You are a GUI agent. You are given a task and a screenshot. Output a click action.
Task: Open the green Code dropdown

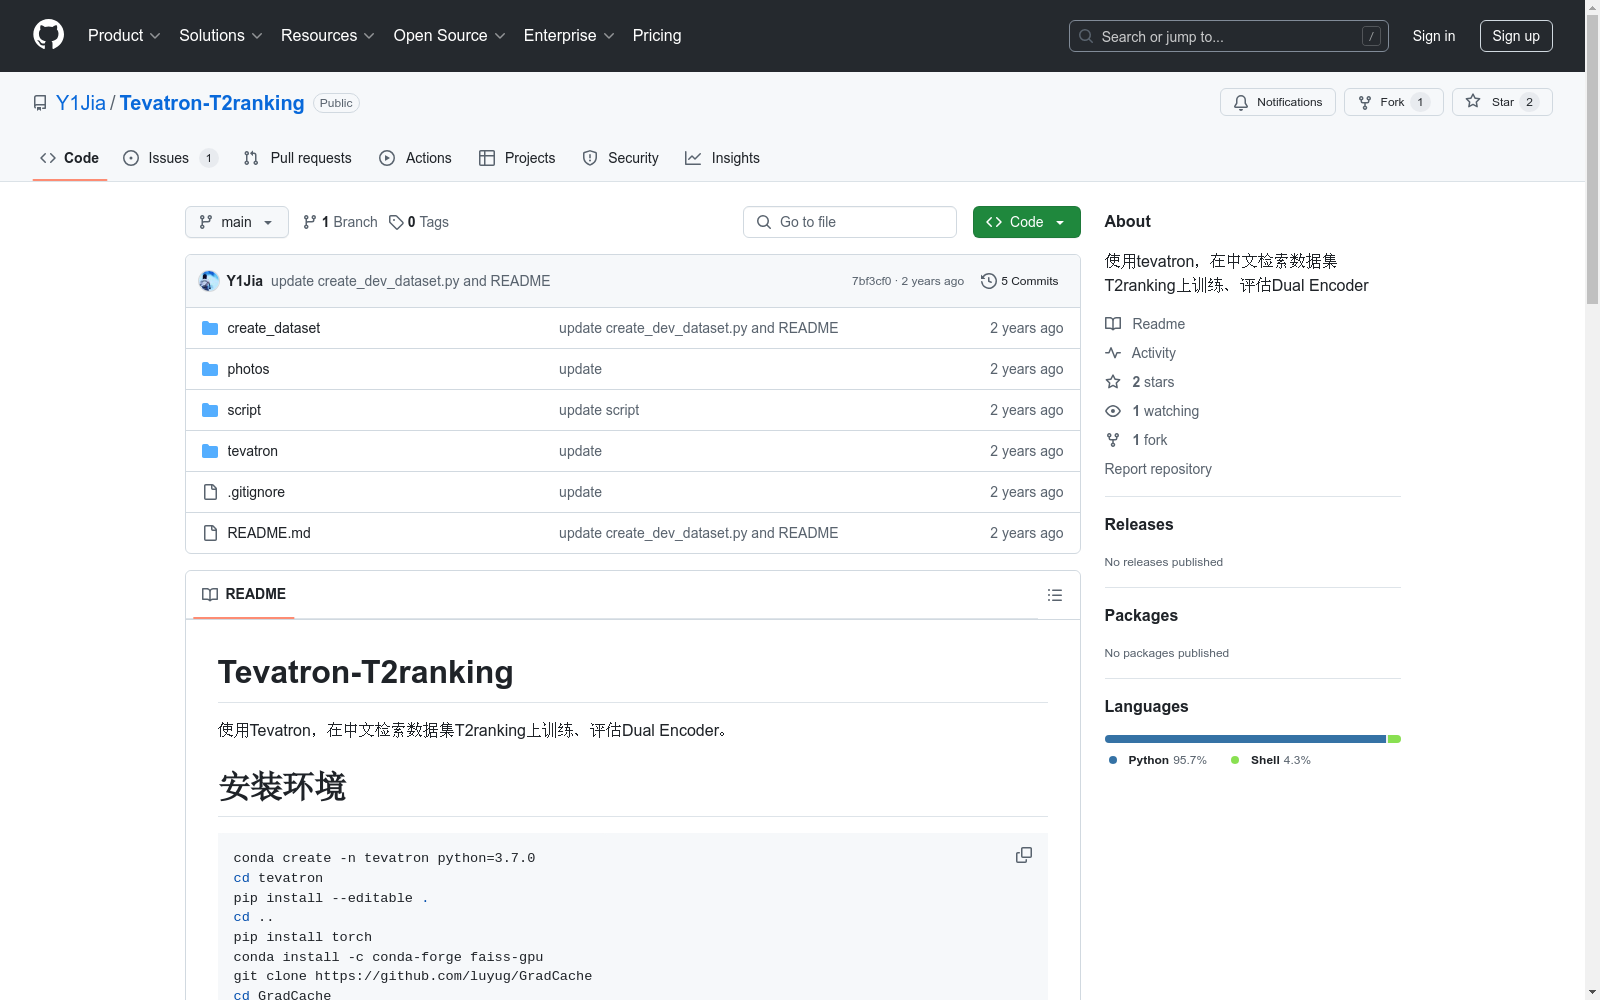point(1026,222)
